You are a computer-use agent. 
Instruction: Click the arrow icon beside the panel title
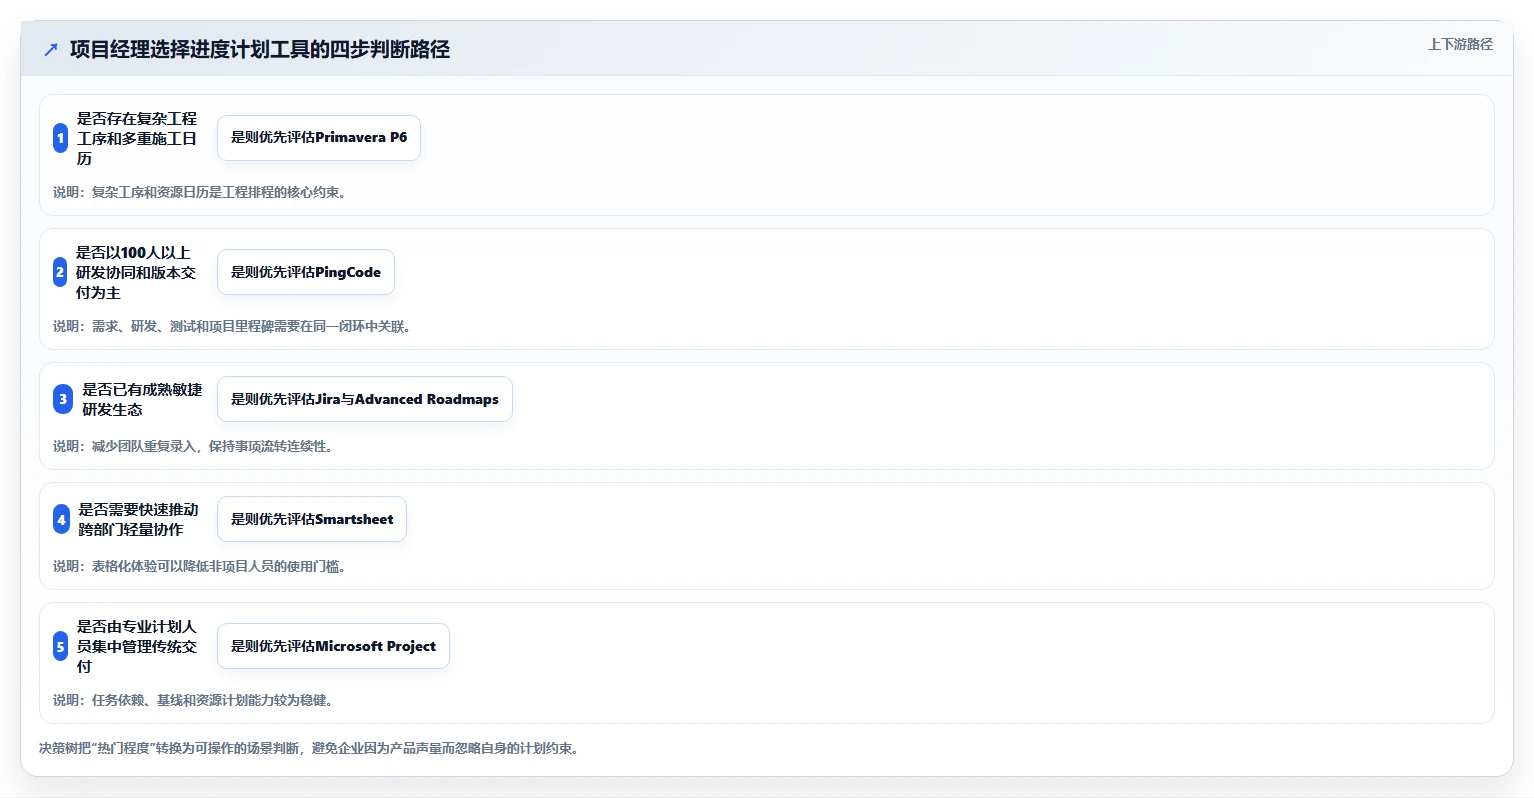(x=51, y=49)
